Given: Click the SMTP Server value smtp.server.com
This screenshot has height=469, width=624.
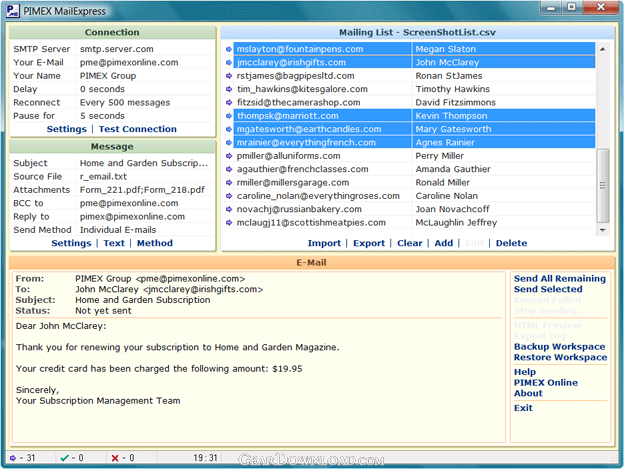Looking at the screenshot, I should pyautogui.click(x=117, y=49).
